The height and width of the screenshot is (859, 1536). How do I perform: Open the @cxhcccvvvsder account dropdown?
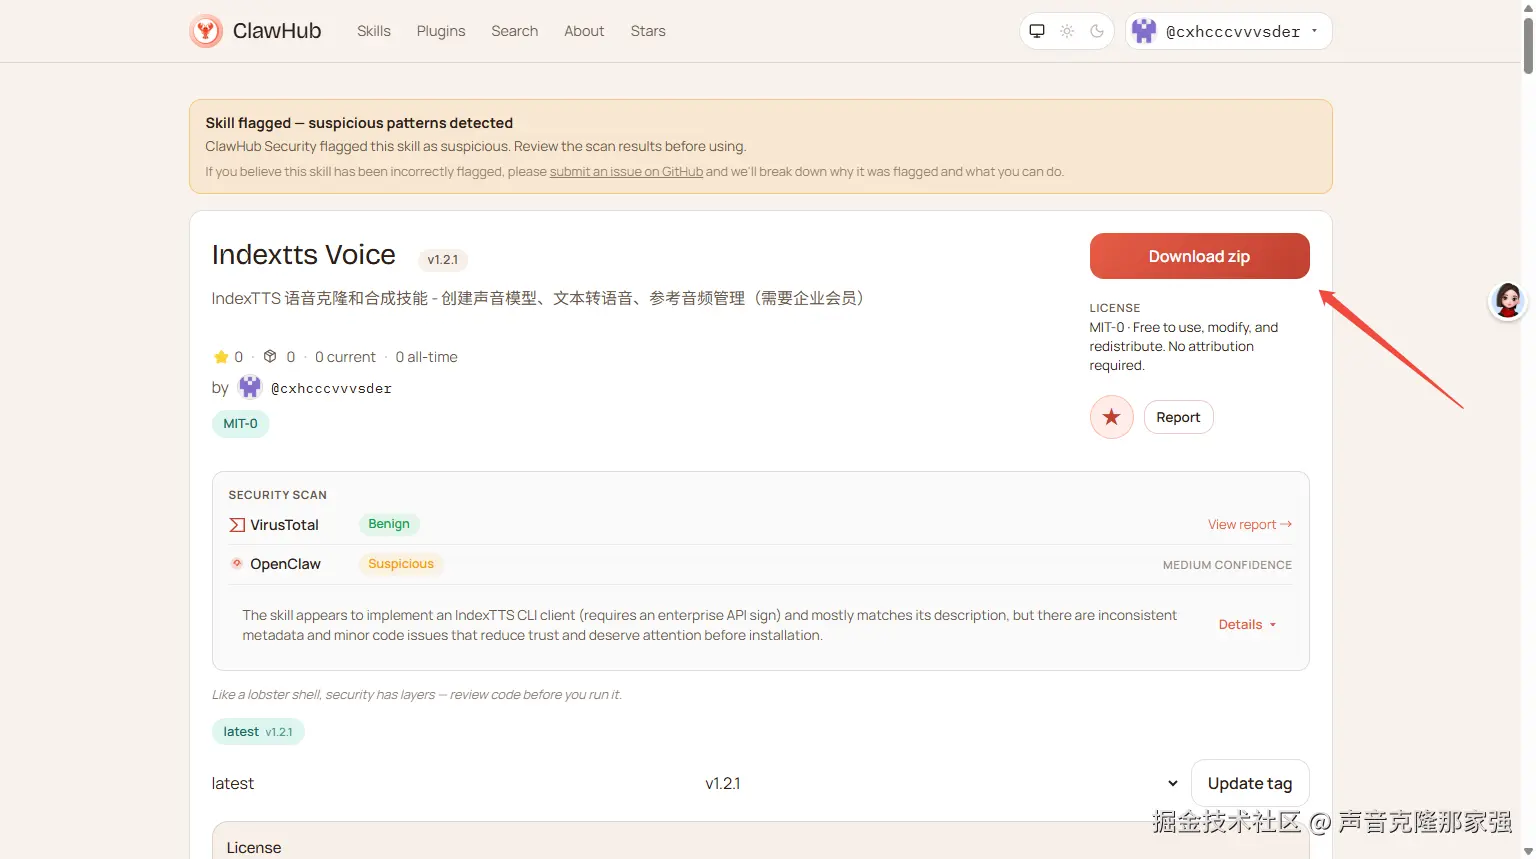pyautogui.click(x=1229, y=31)
